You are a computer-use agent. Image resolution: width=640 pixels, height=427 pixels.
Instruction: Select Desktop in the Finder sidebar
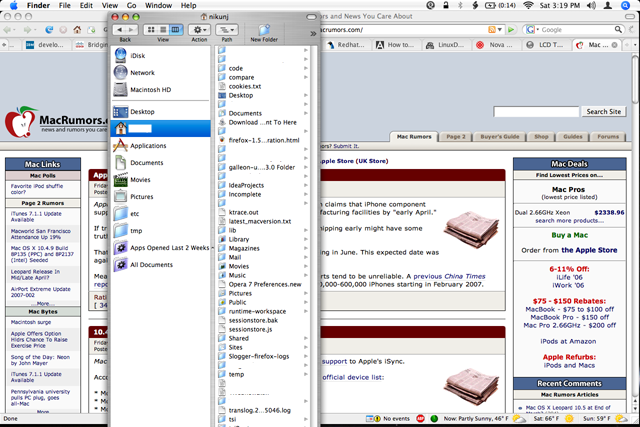click(142, 111)
